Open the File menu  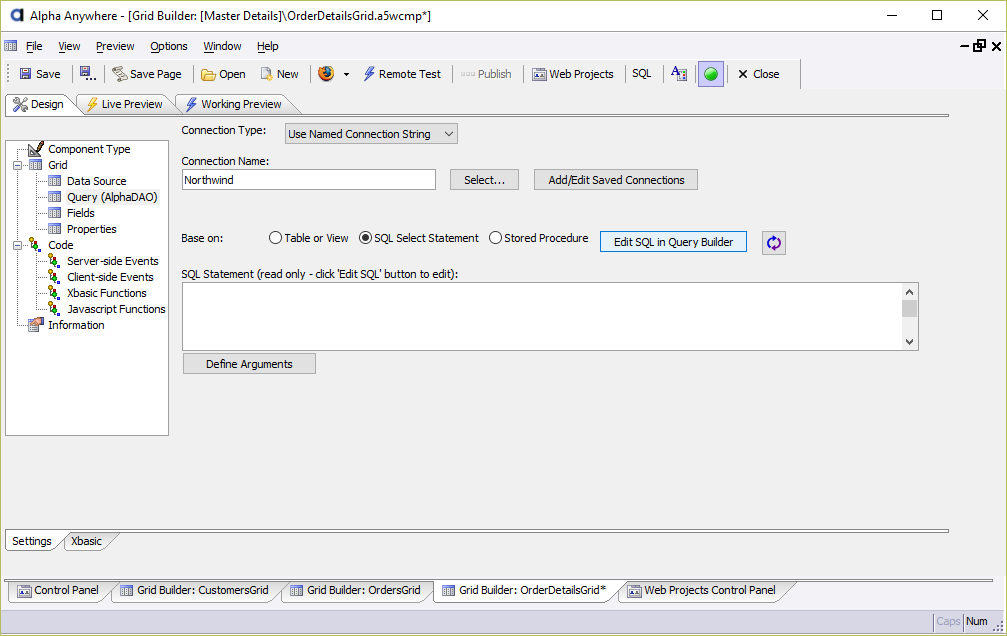pyautogui.click(x=34, y=46)
